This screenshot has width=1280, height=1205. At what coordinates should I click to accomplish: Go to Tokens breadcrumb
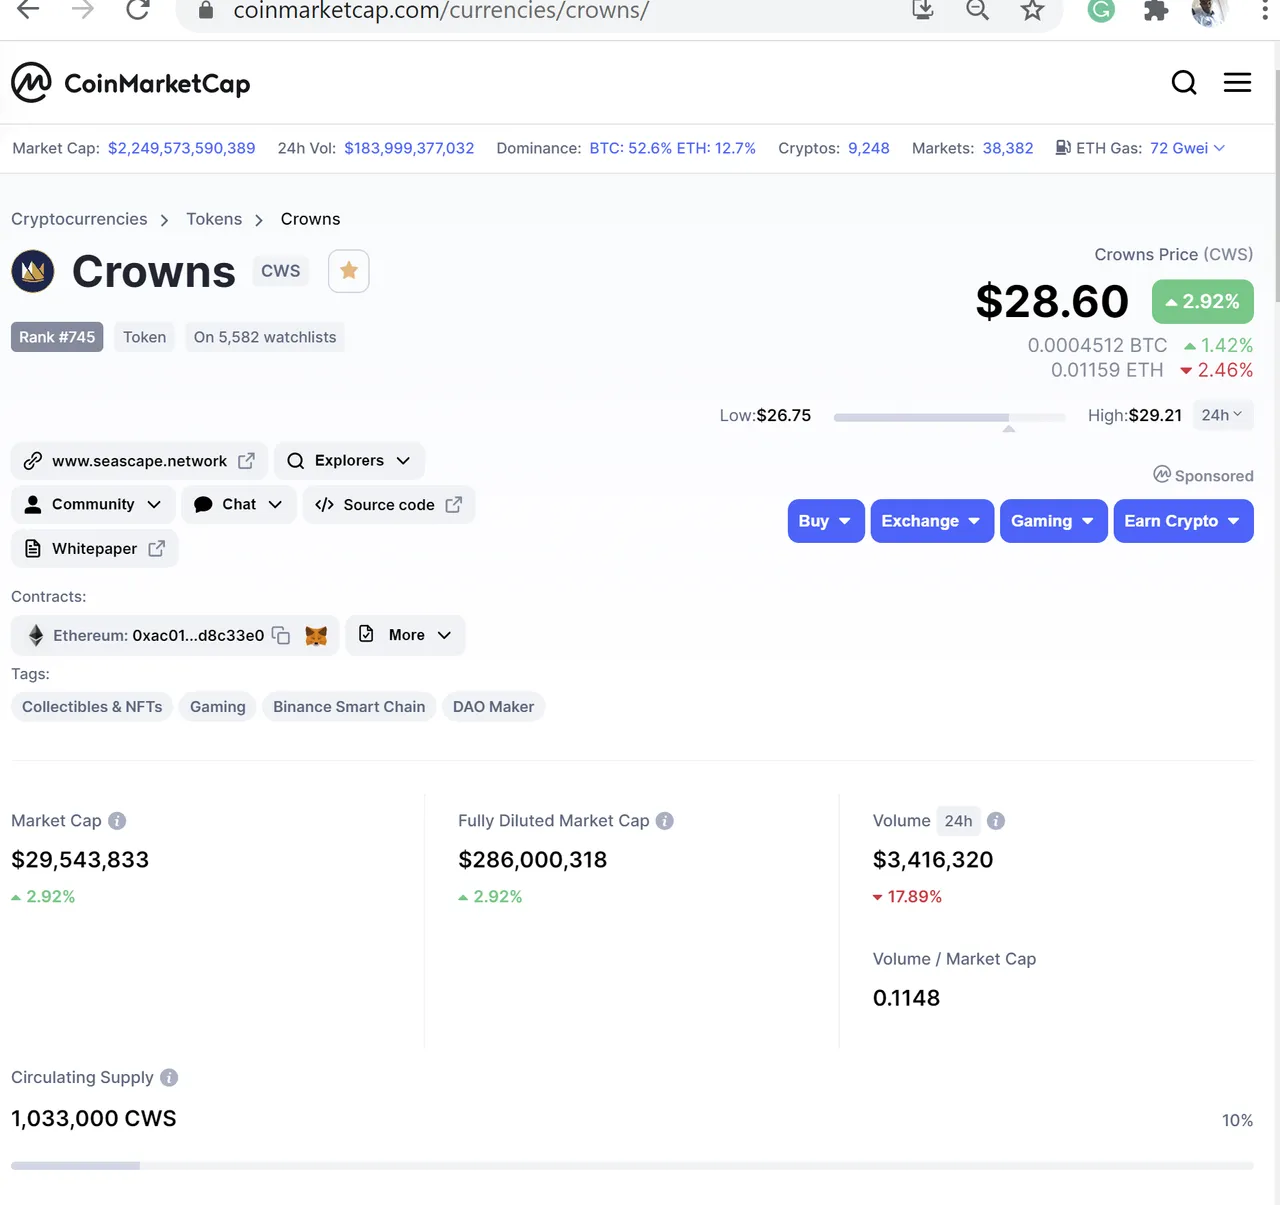214,219
